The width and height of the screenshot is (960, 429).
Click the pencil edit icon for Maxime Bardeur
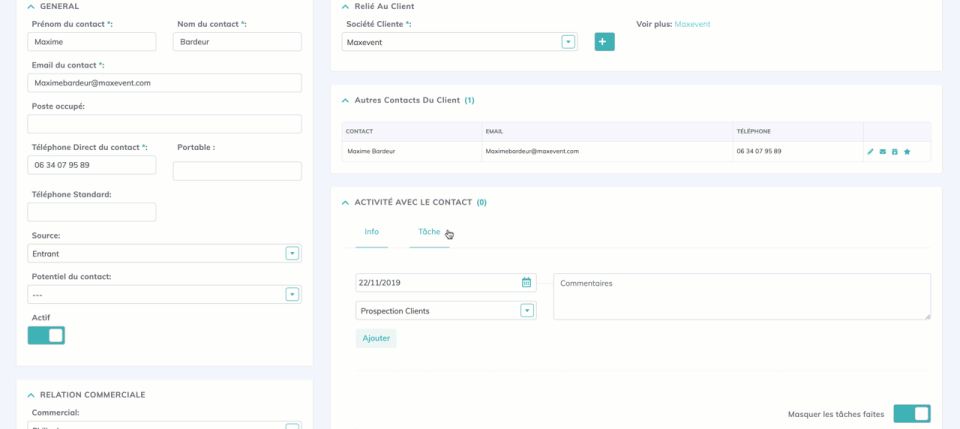click(x=870, y=152)
